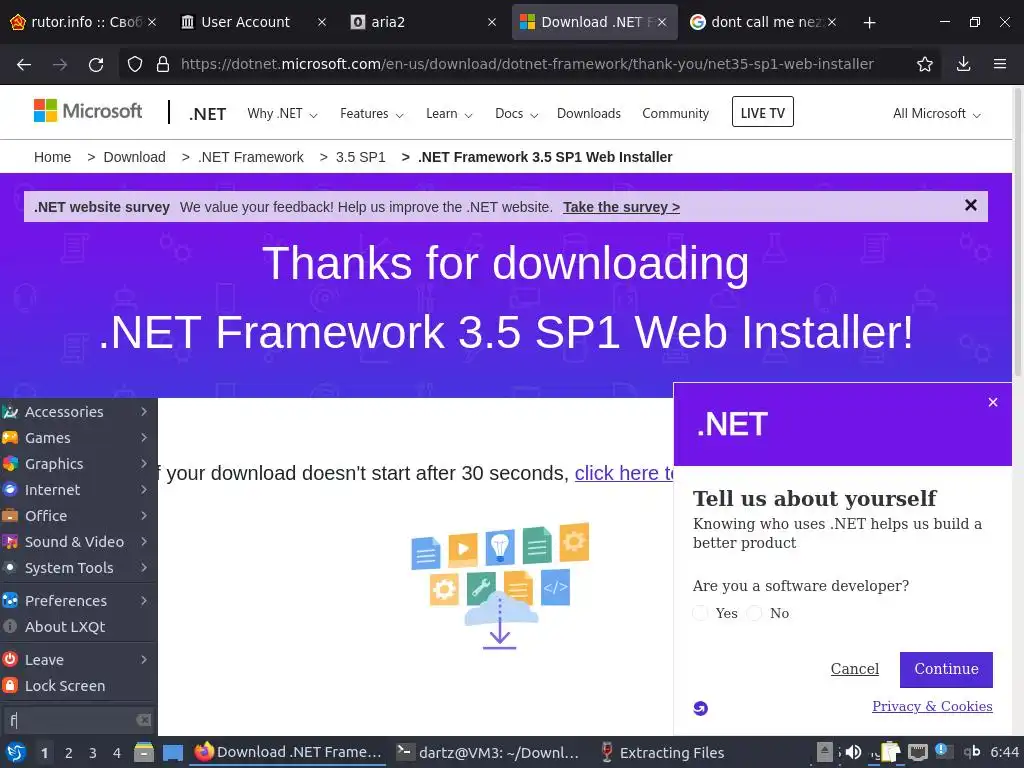Close the aria2 tab
Image resolution: width=1024 pixels, height=768 pixels.
[x=492, y=22]
